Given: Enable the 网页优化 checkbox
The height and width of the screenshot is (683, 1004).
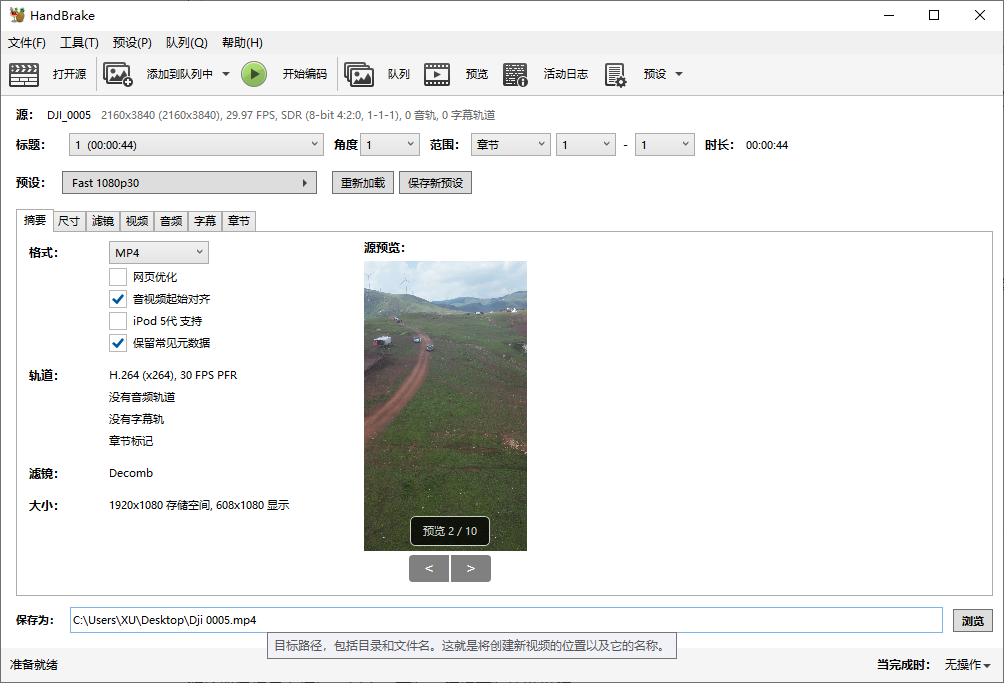Looking at the screenshot, I should pyautogui.click(x=118, y=277).
